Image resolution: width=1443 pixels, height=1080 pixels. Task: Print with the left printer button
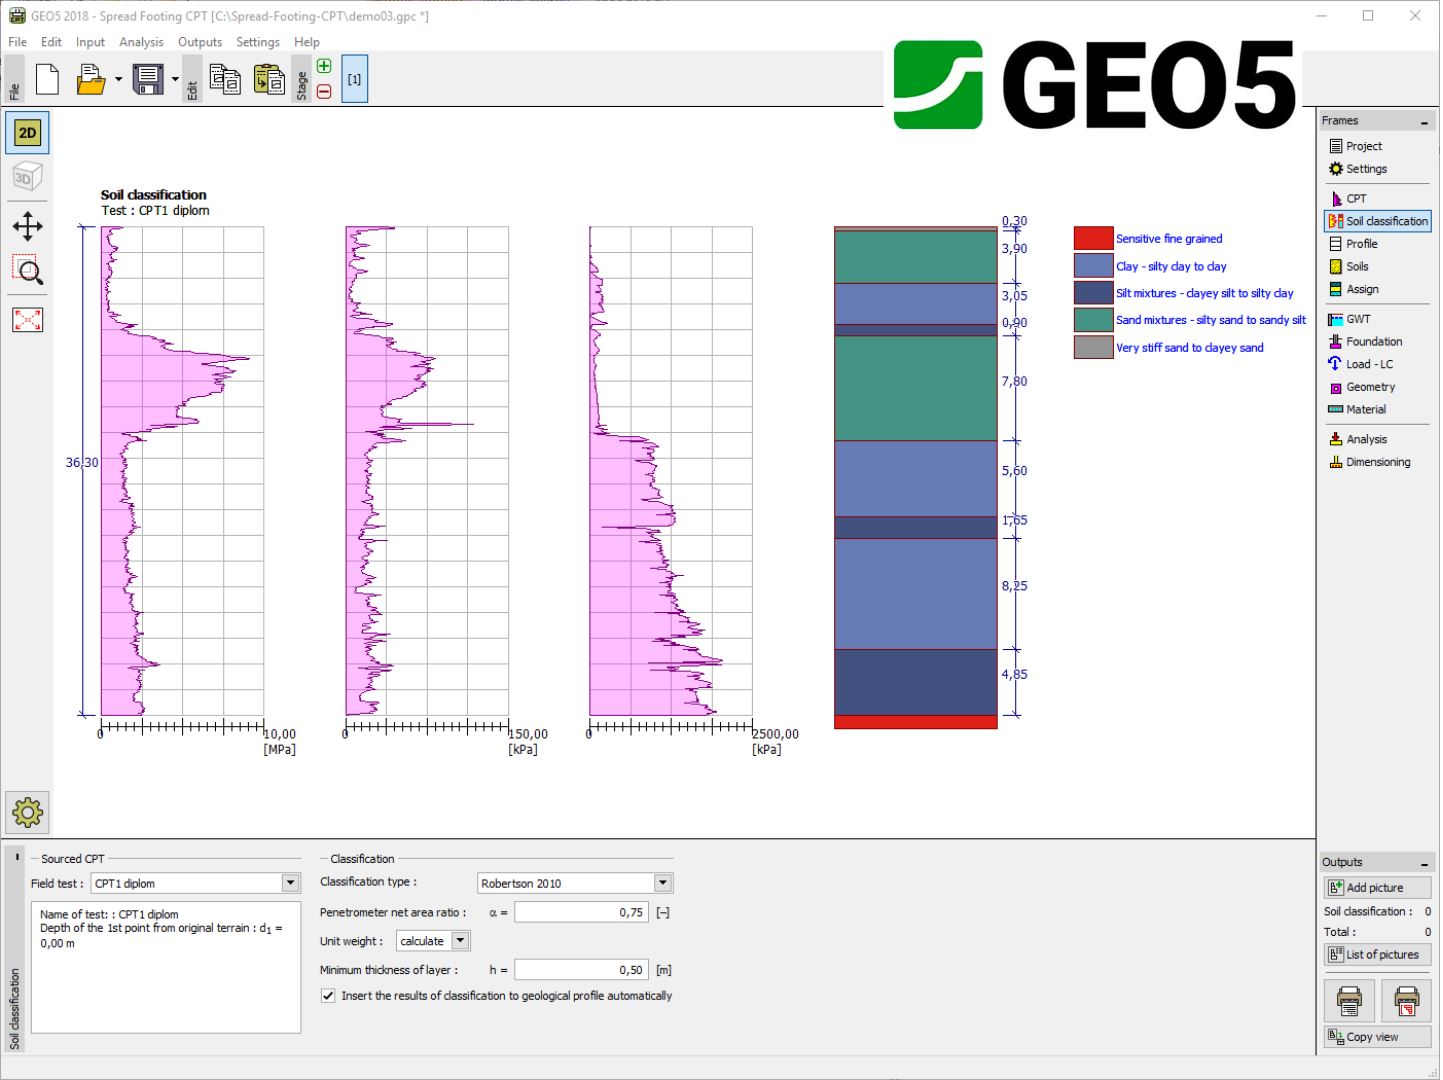coord(1349,1000)
